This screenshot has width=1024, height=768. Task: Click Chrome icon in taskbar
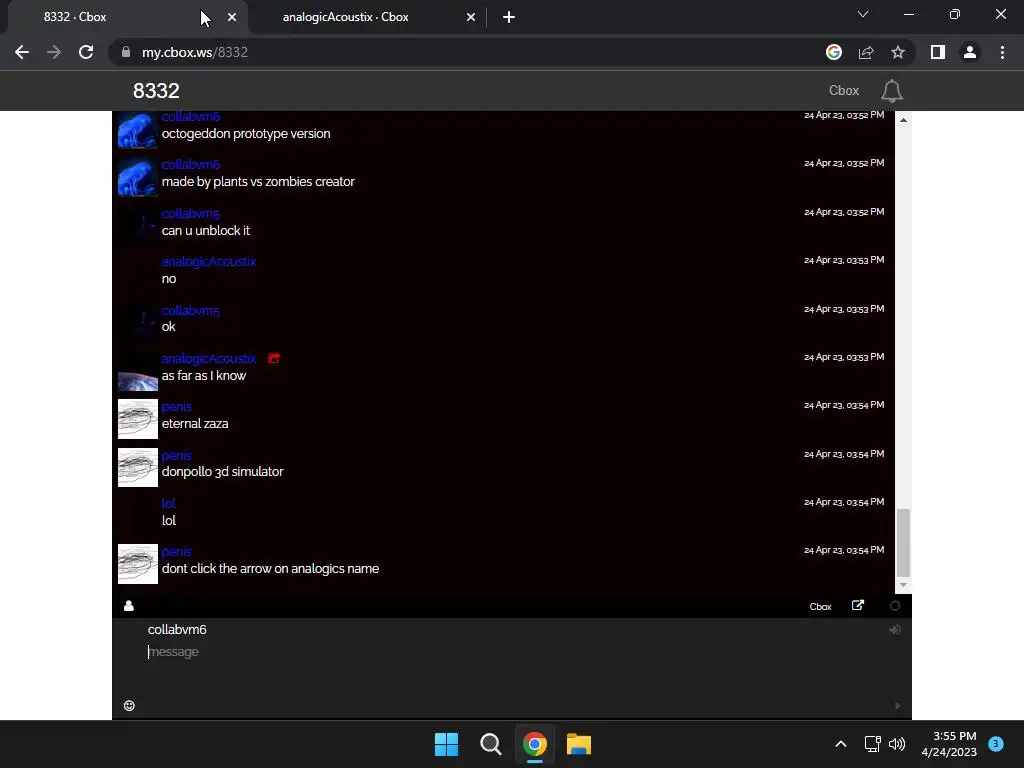(534, 744)
